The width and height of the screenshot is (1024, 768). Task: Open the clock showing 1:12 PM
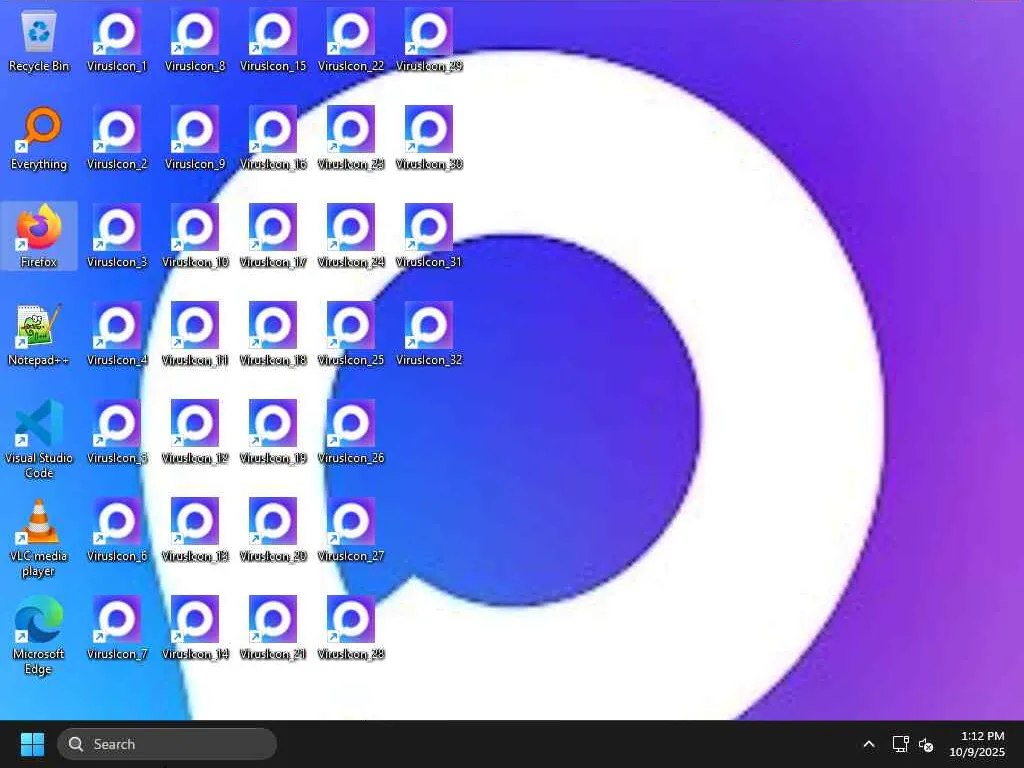[x=977, y=744]
